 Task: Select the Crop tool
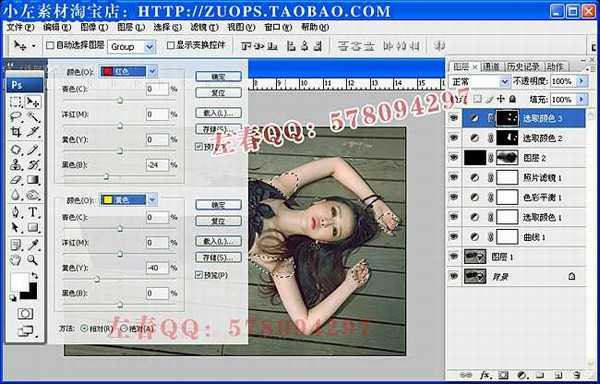(16, 132)
